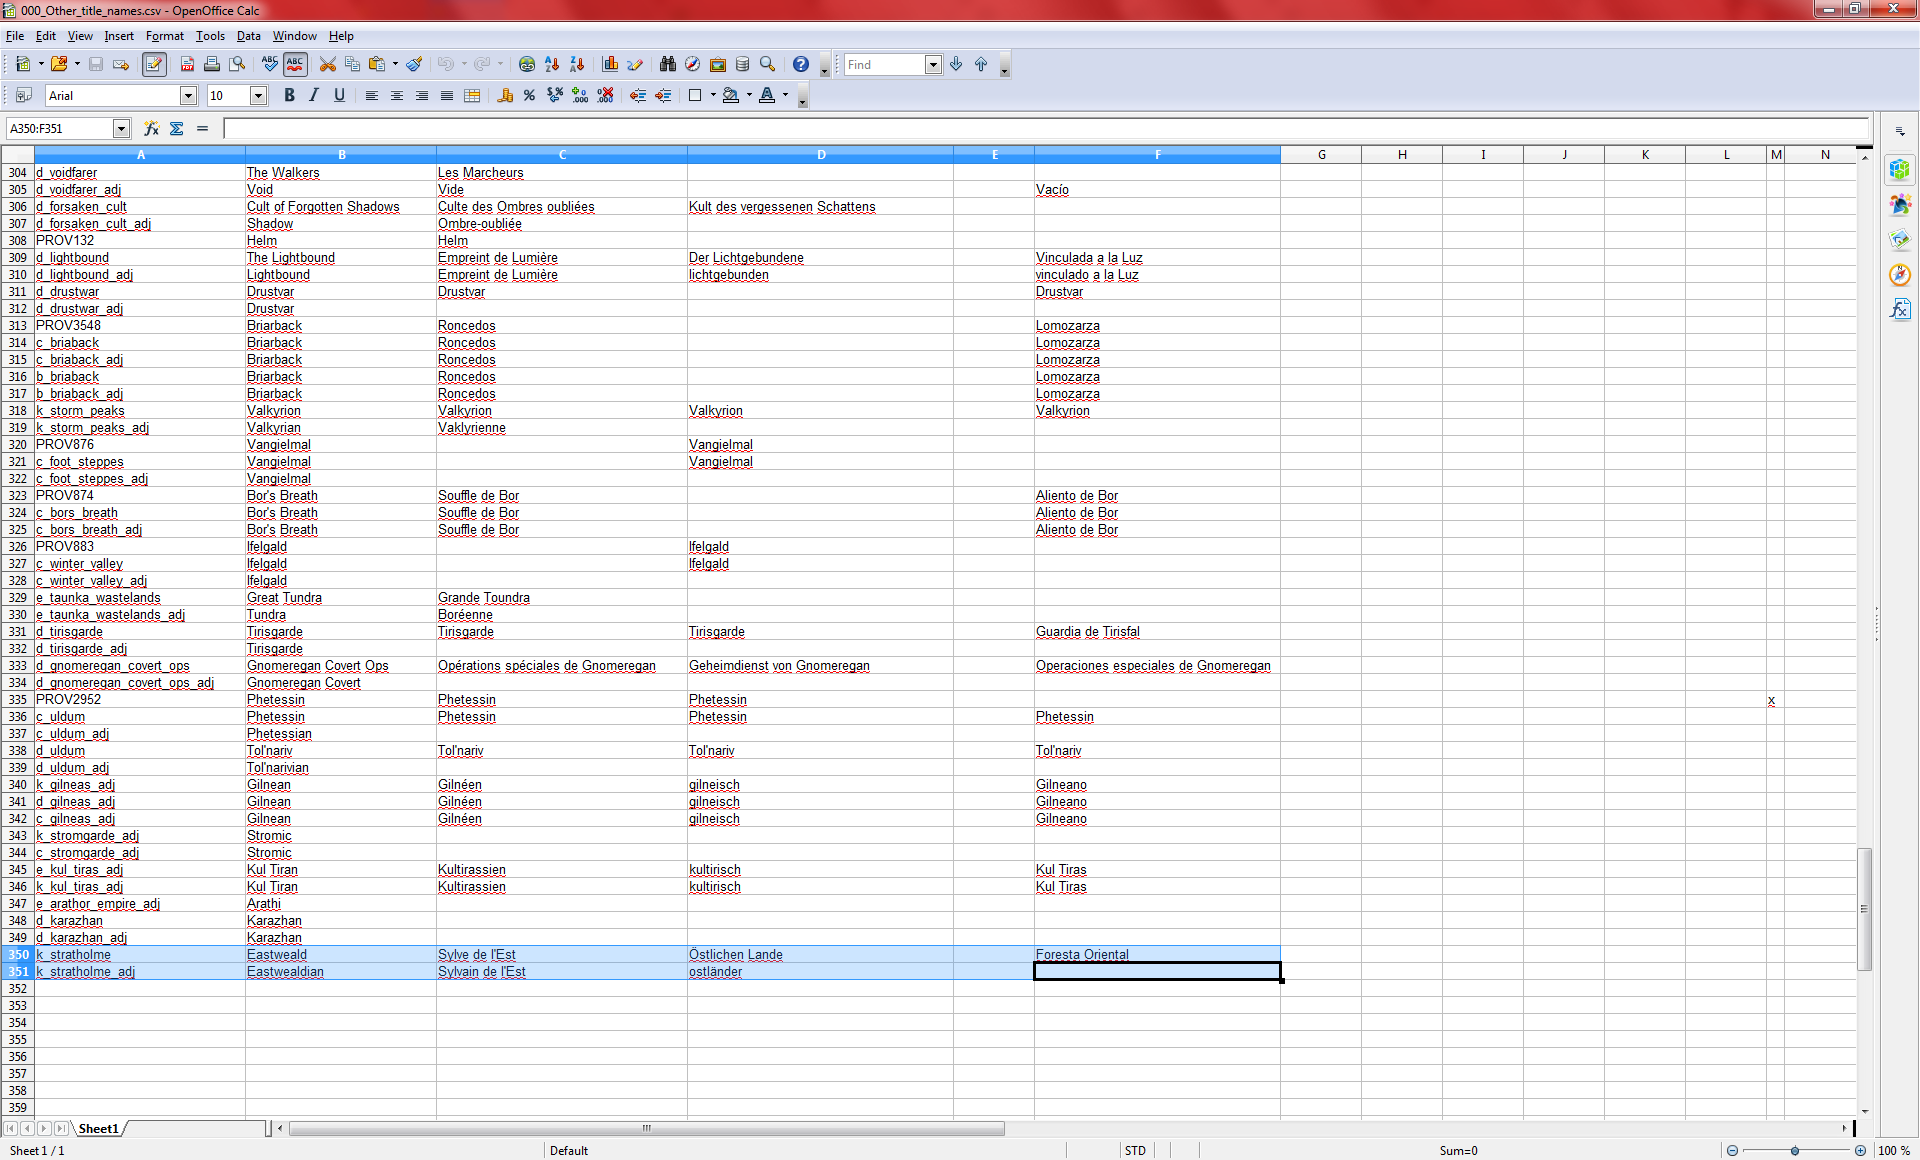
Task: Open the font size dropdown
Action: [258, 95]
